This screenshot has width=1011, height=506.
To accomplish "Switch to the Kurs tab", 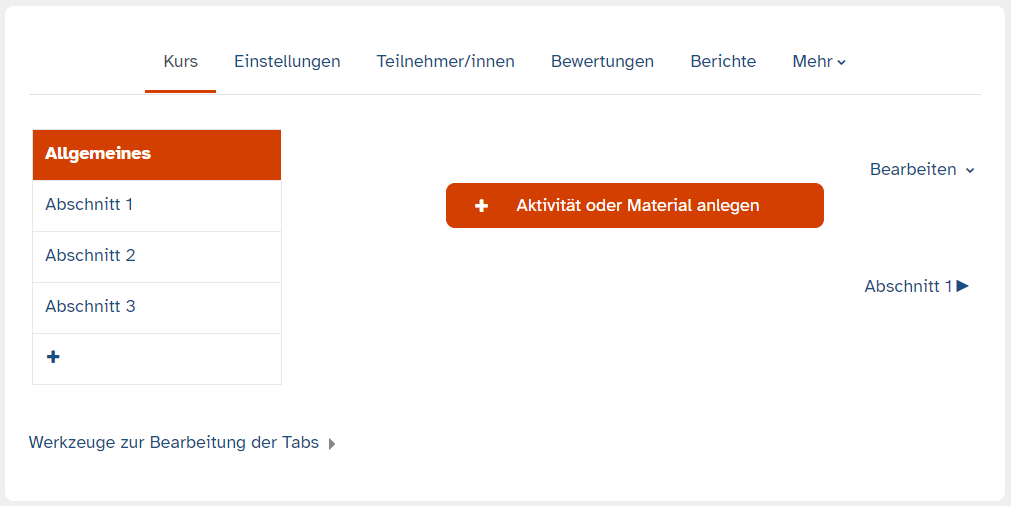I will click(180, 62).
